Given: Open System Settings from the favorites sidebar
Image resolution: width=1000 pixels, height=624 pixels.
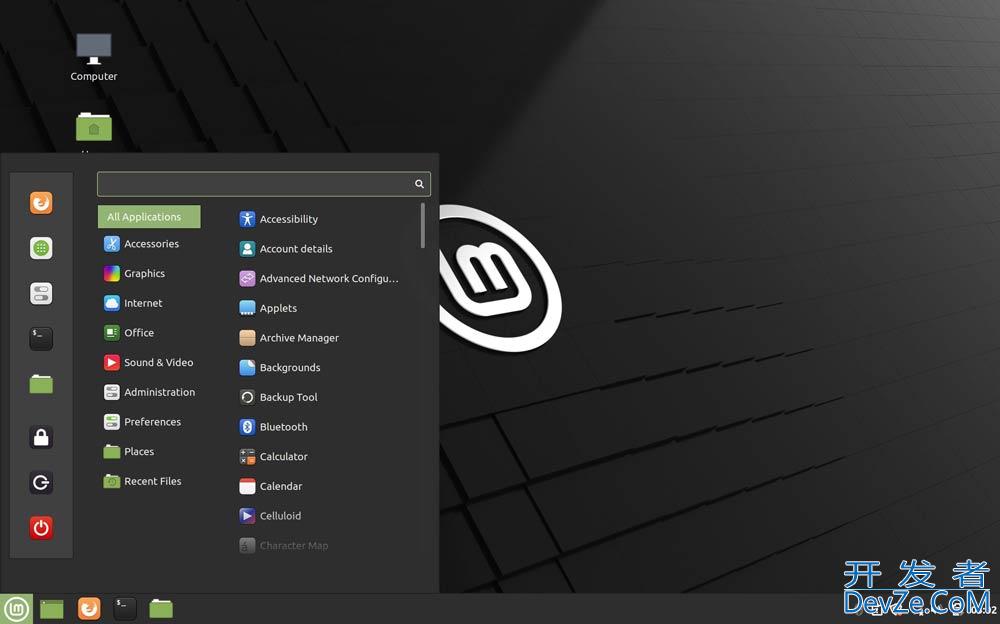Looking at the screenshot, I should (41, 293).
